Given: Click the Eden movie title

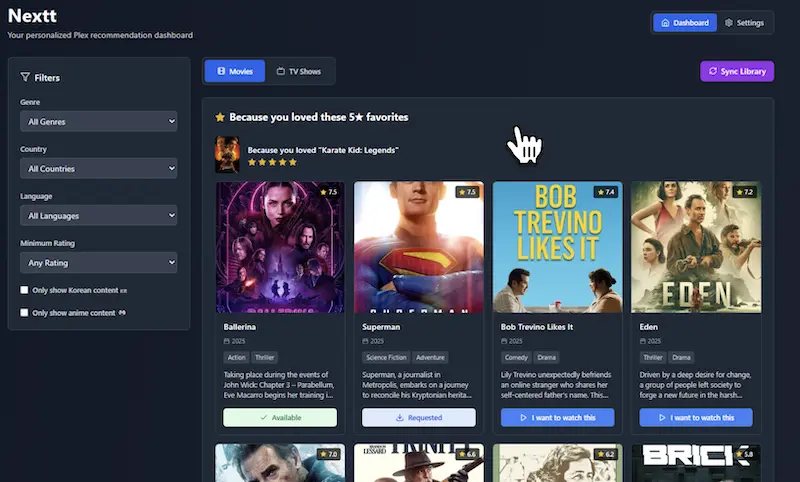Looking at the screenshot, I should [648, 327].
